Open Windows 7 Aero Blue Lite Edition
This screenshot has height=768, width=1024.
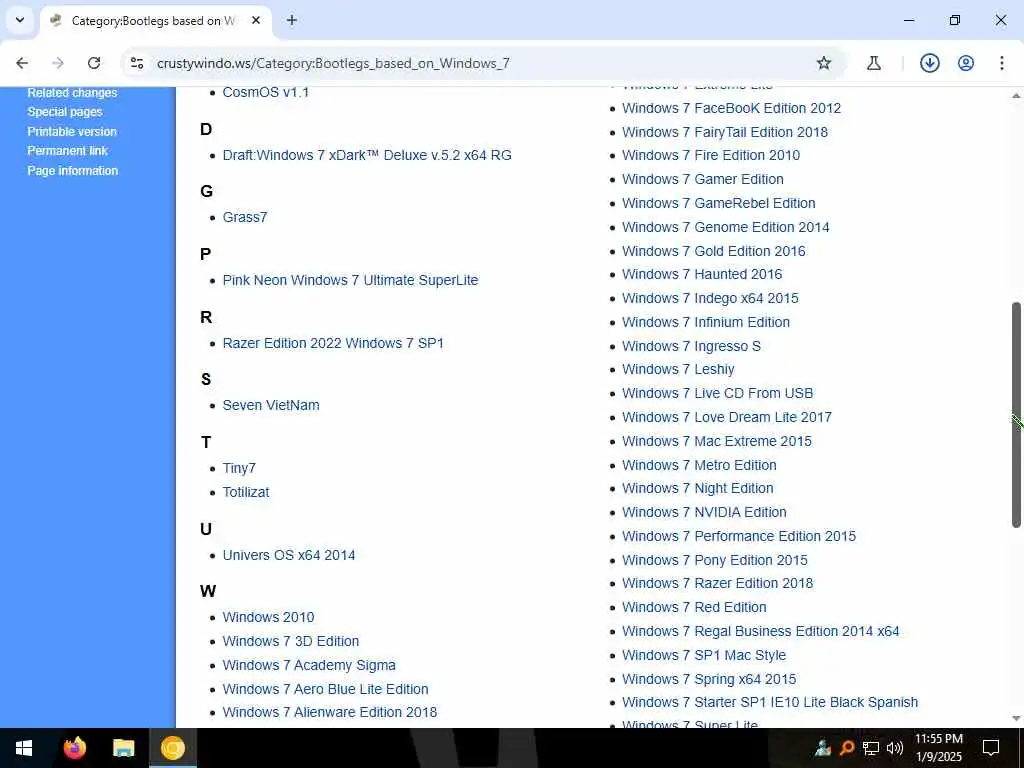[x=325, y=689]
